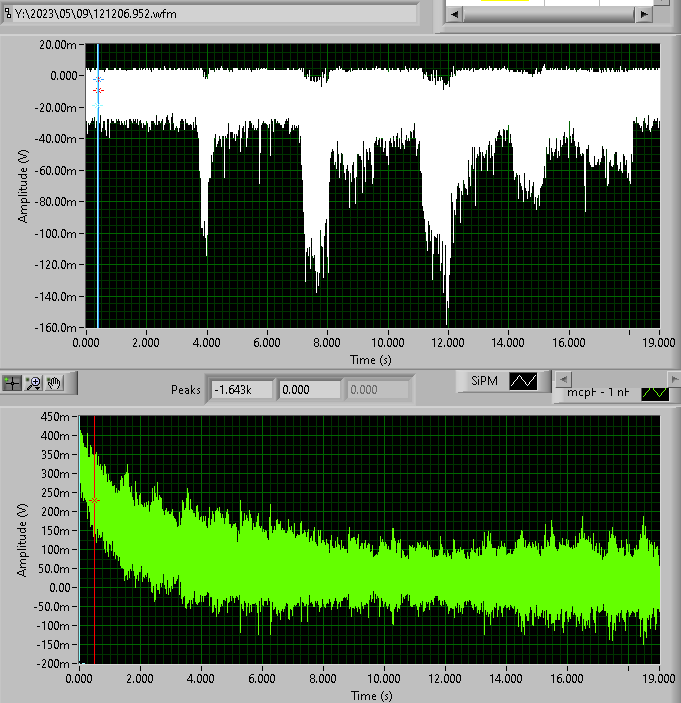Click the upper graph Amplitude (V) axis label
Viewport: 681px width, 703px height.
pyautogui.click(x=22, y=186)
